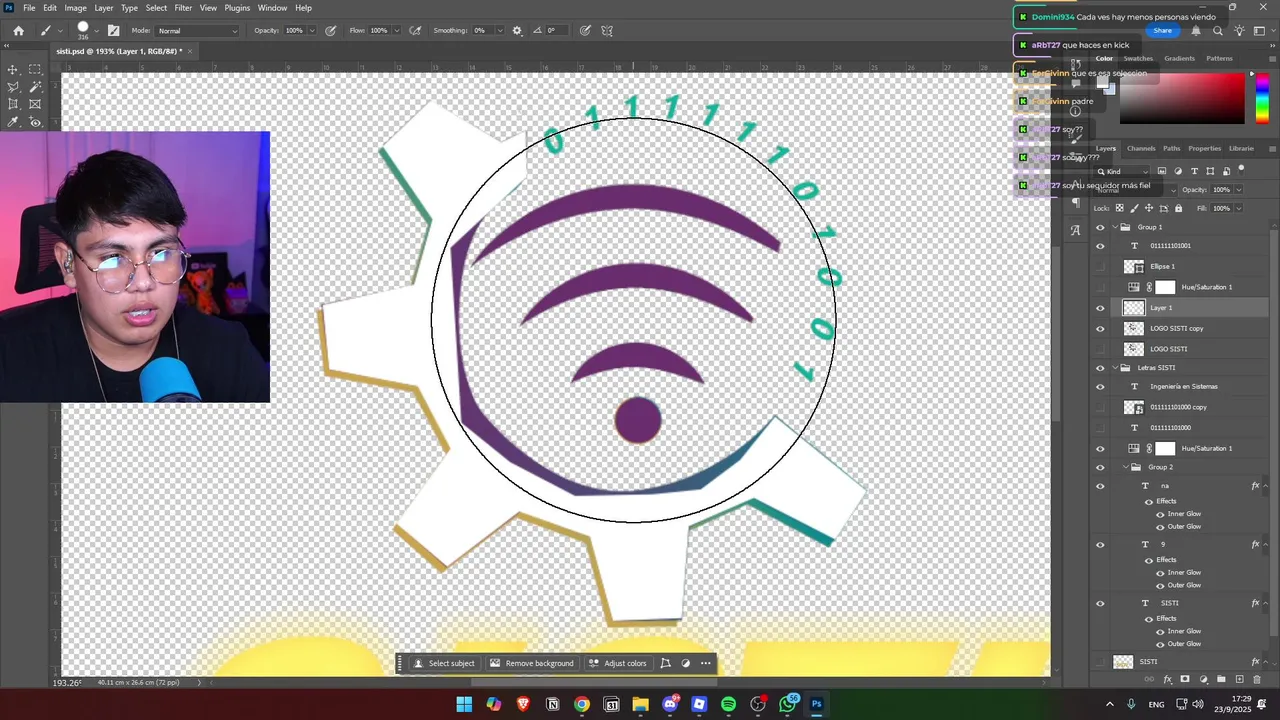This screenshot has width=1280, height=720.
Task: Select the Eyedropper tool
Action: (x=13, y=122)
